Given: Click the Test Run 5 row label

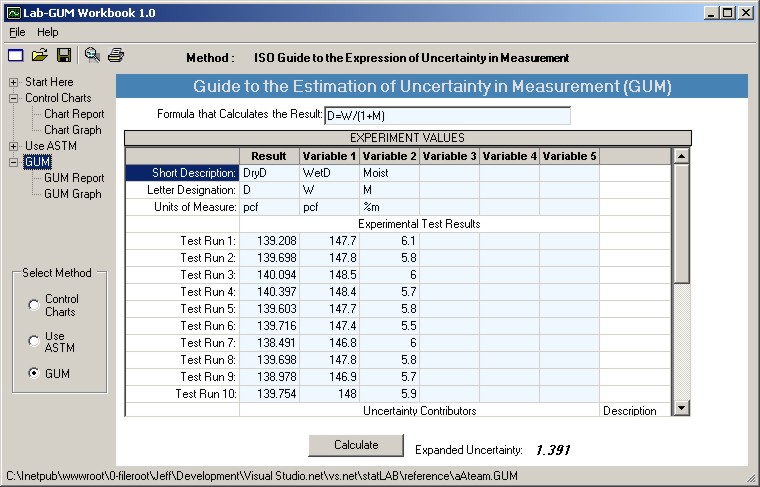Looking at the screenshot, I should [182, 309].
